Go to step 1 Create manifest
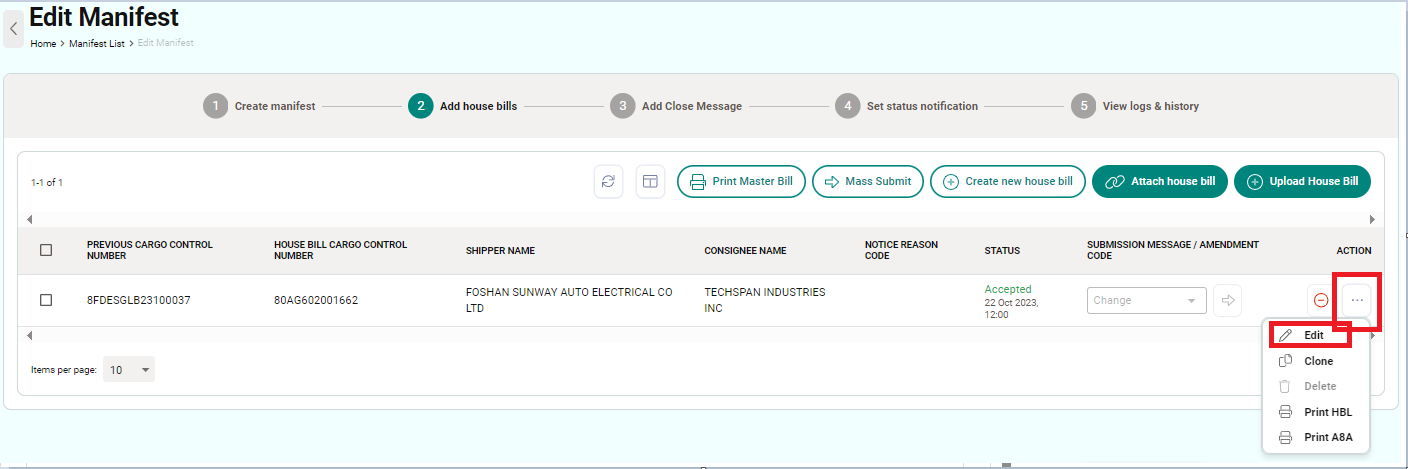 click(259, 106)
